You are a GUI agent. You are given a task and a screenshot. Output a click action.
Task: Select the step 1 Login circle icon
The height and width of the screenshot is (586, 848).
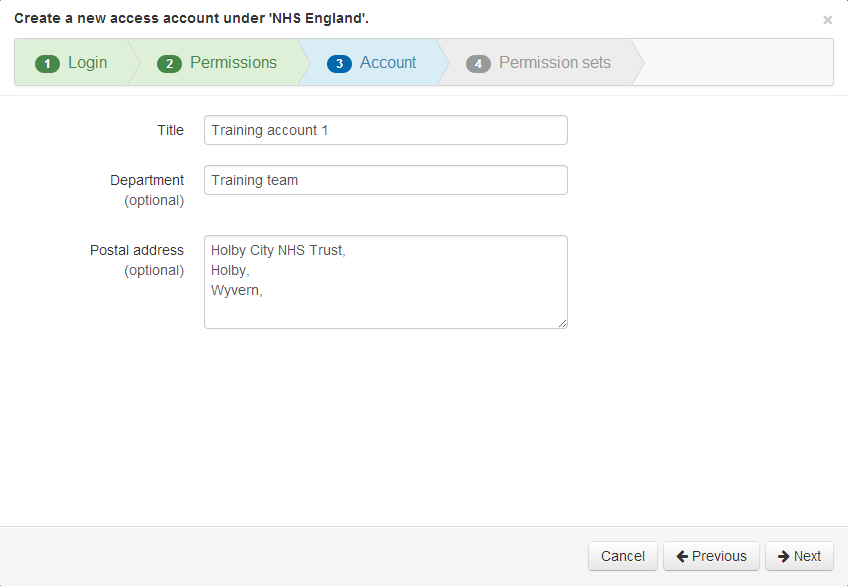(x=47, y=63)
